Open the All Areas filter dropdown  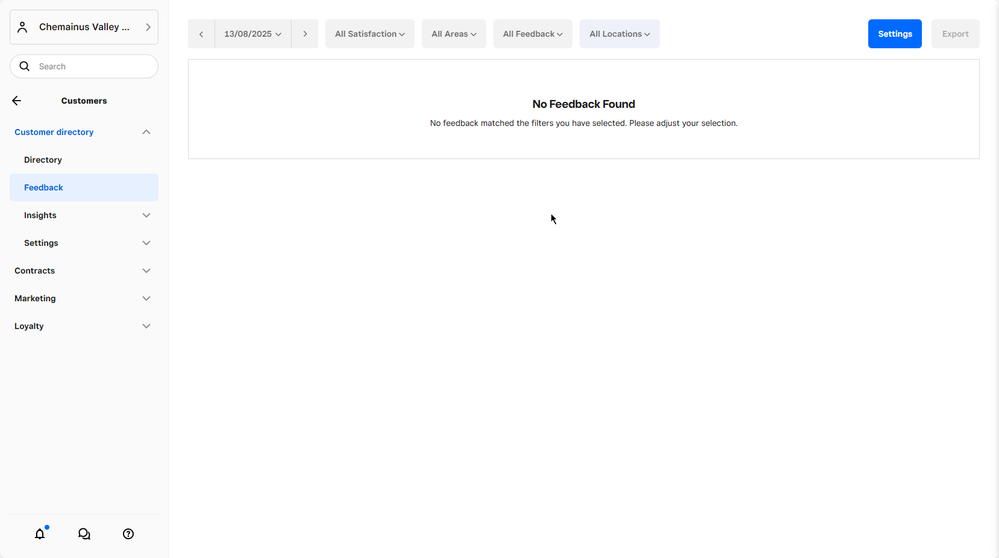click(x=453, y=34)
